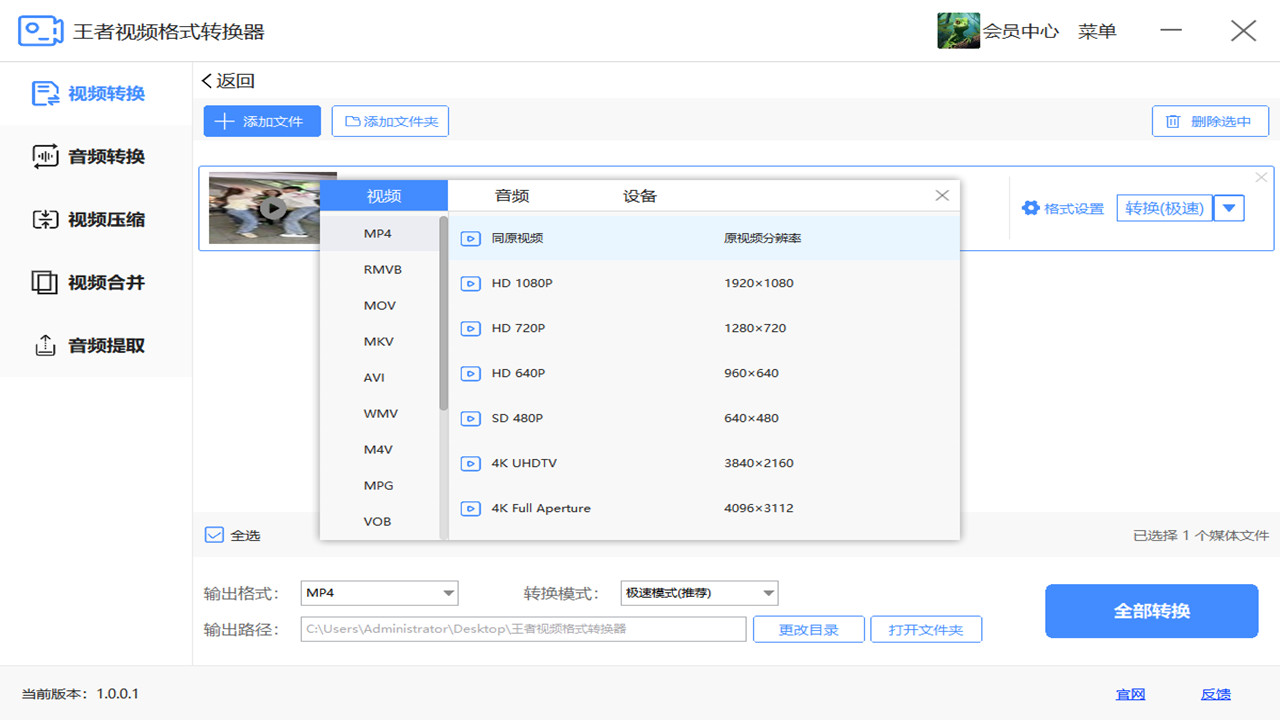Click the 全部转换 button

point(1151,611)
